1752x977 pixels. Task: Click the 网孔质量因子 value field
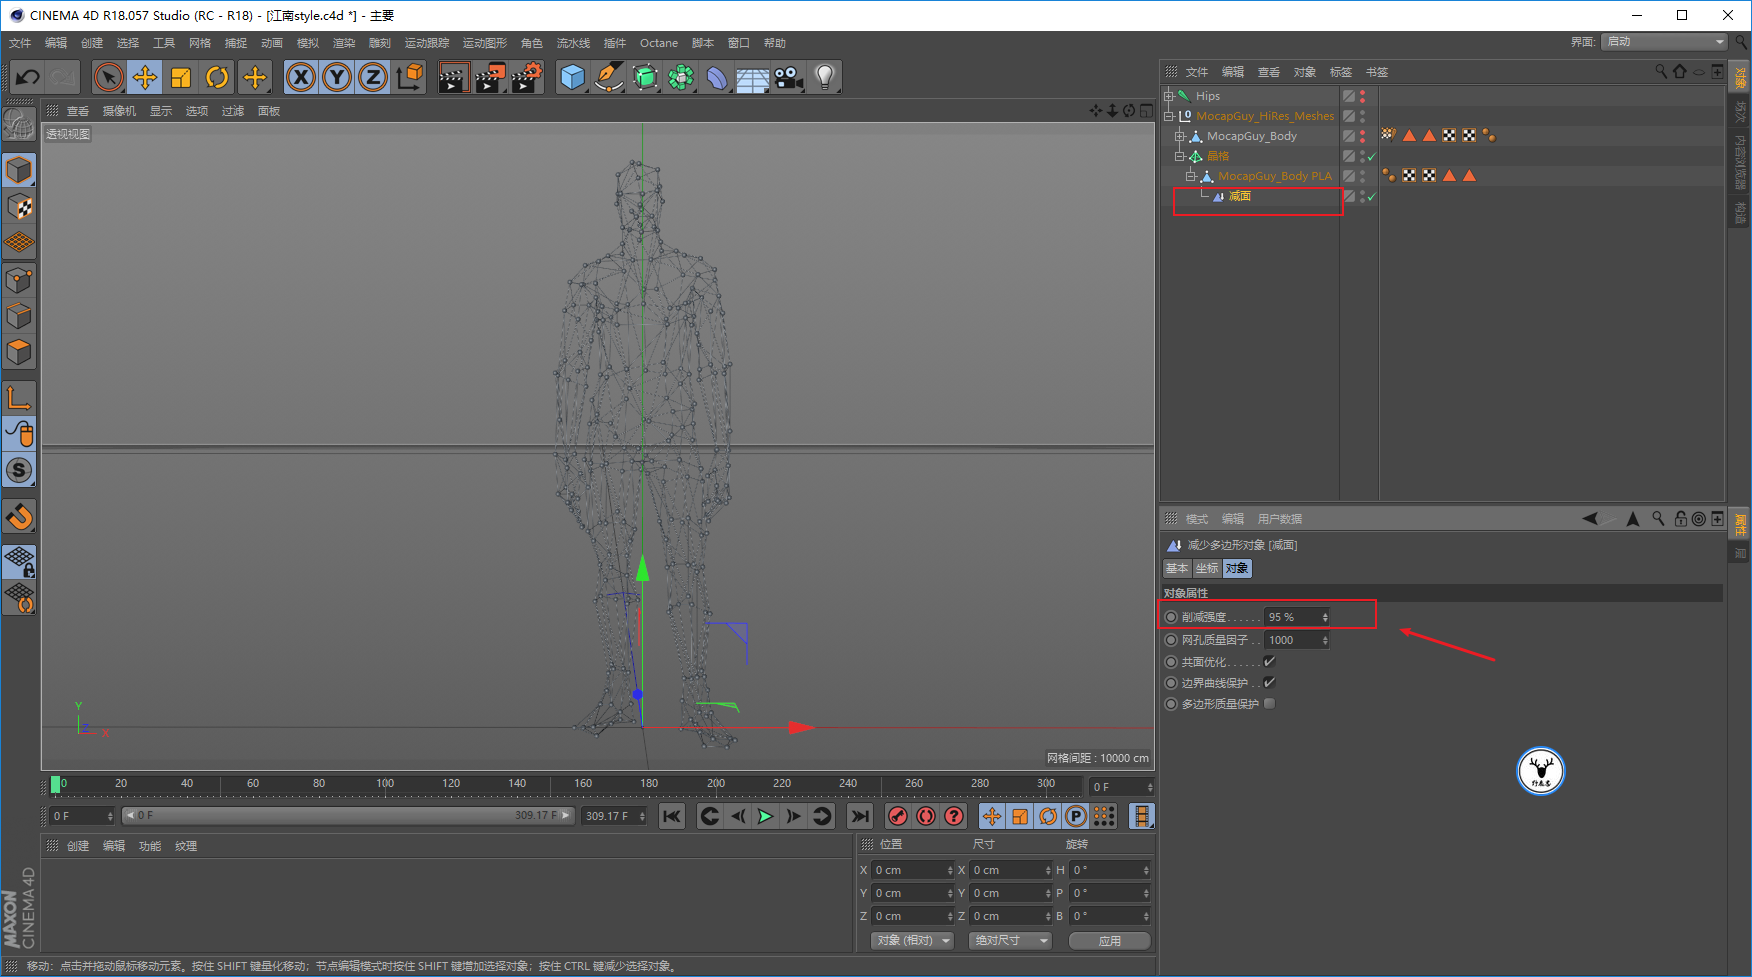click(1292, 640)
